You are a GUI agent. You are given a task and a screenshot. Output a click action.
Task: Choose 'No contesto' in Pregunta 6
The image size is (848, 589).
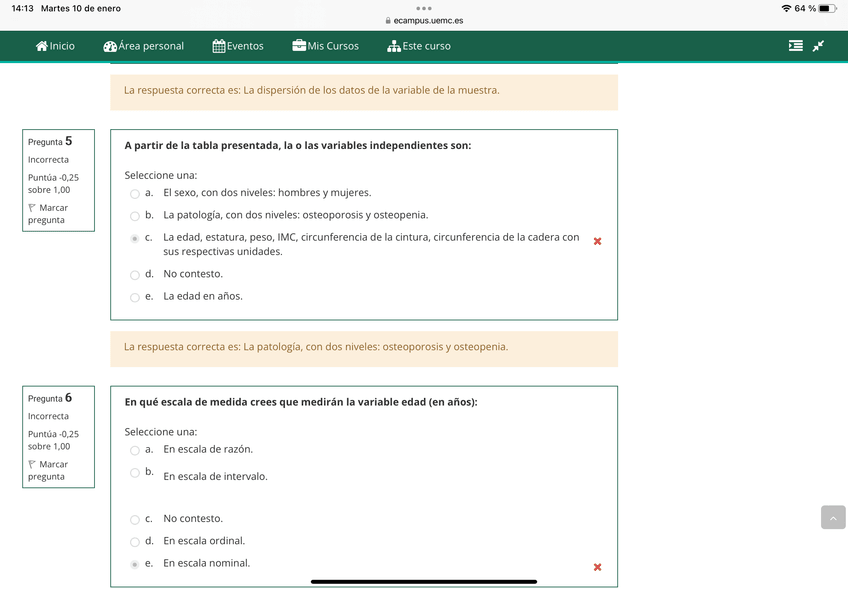[x=134, y=519]
